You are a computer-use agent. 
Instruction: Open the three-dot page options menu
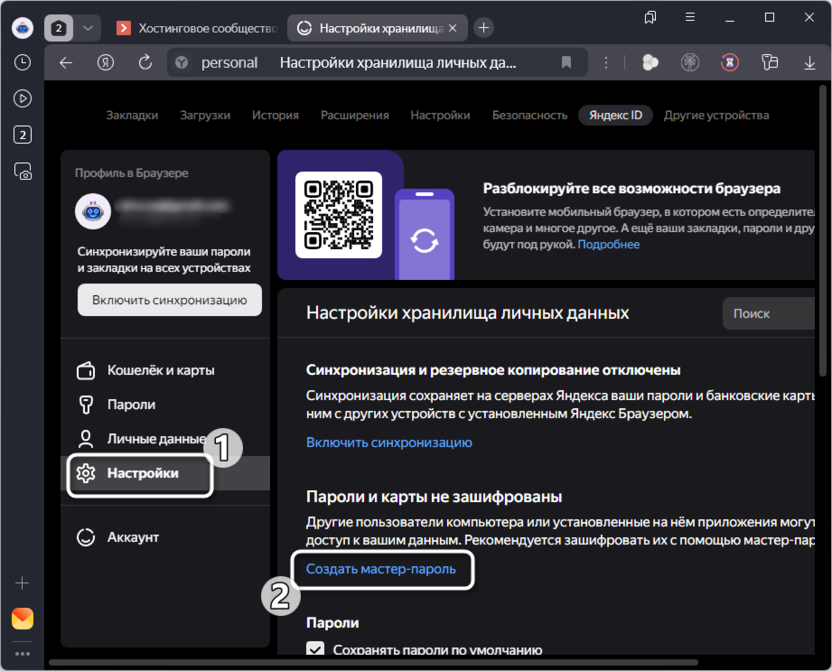pyautogui.click(x=606, y=63)
